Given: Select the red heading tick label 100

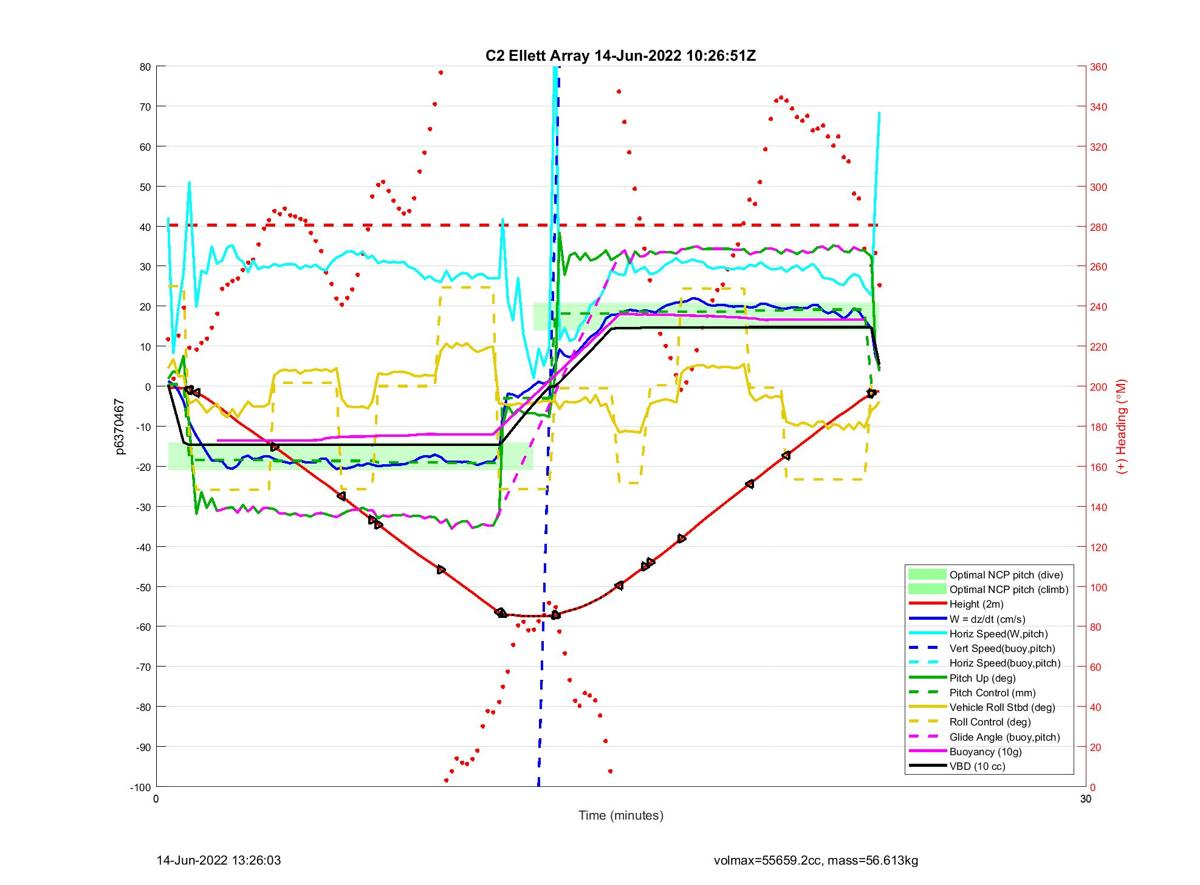Looking at the screenshot, I should [1098, 587].
